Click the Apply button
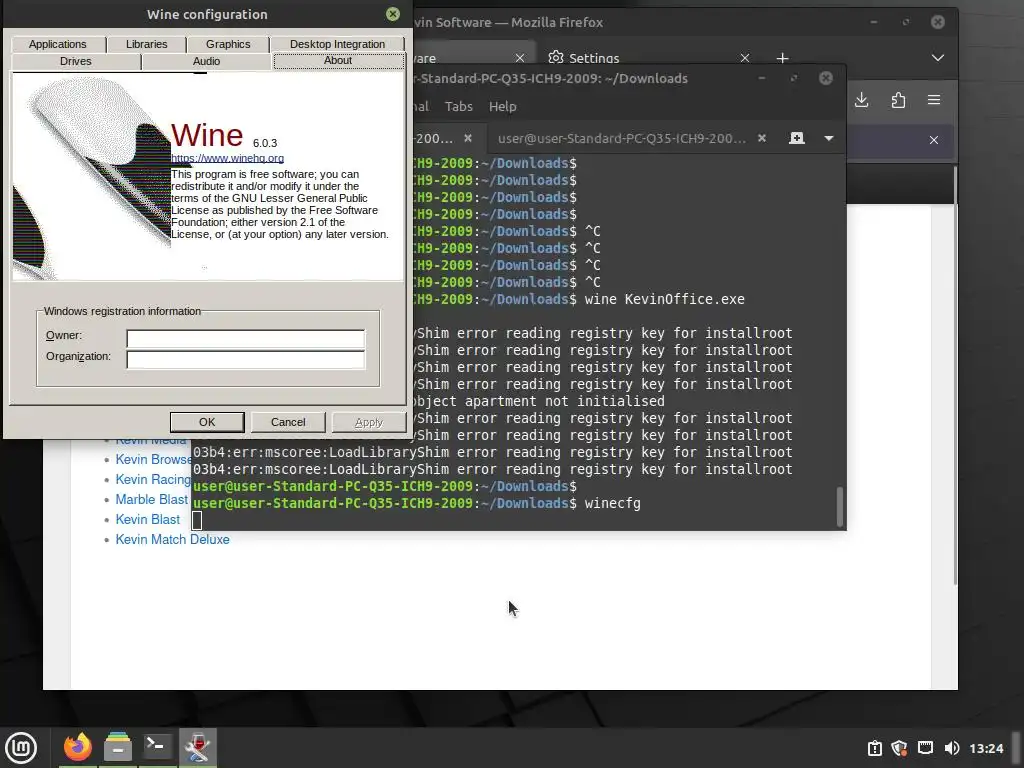The width and height of the screenshot is (1024, 768). click(369, 422)
